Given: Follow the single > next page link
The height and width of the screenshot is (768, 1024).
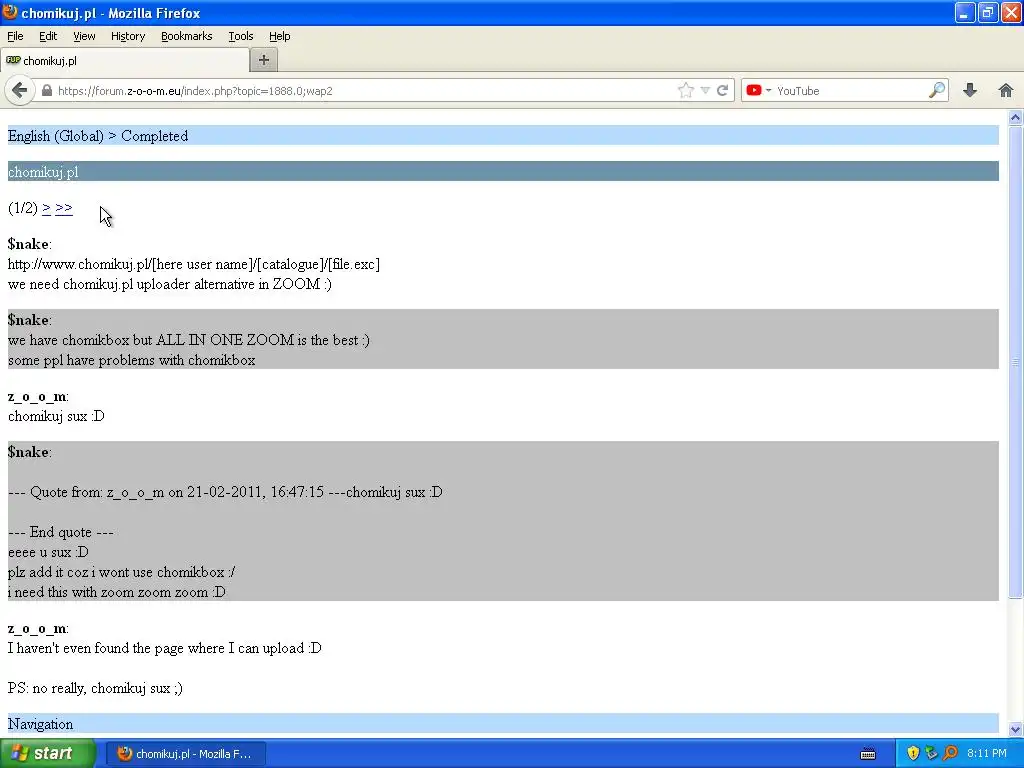Looking at the screenshot, I should (46, 208).
